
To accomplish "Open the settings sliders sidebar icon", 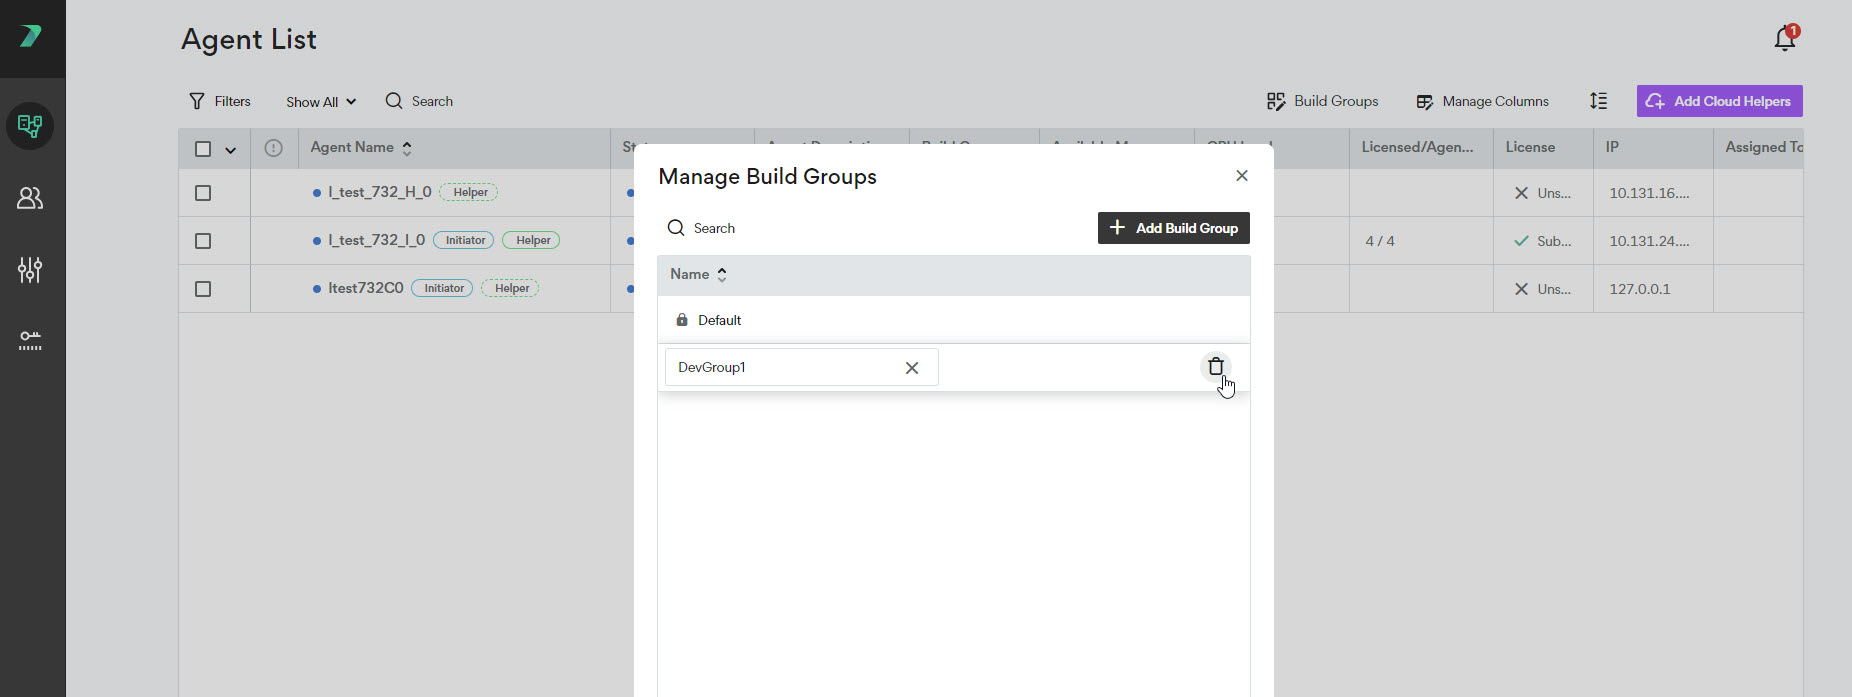I will pyautogui.click(x=30, y=270).
